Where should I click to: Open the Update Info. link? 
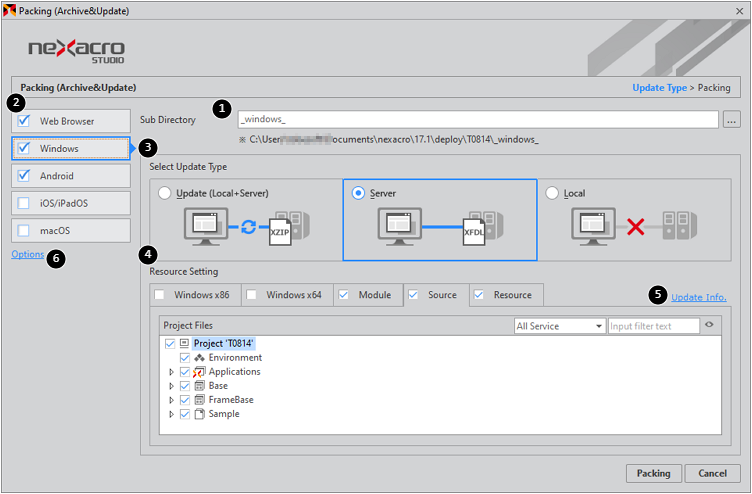(x=698, y=297)
